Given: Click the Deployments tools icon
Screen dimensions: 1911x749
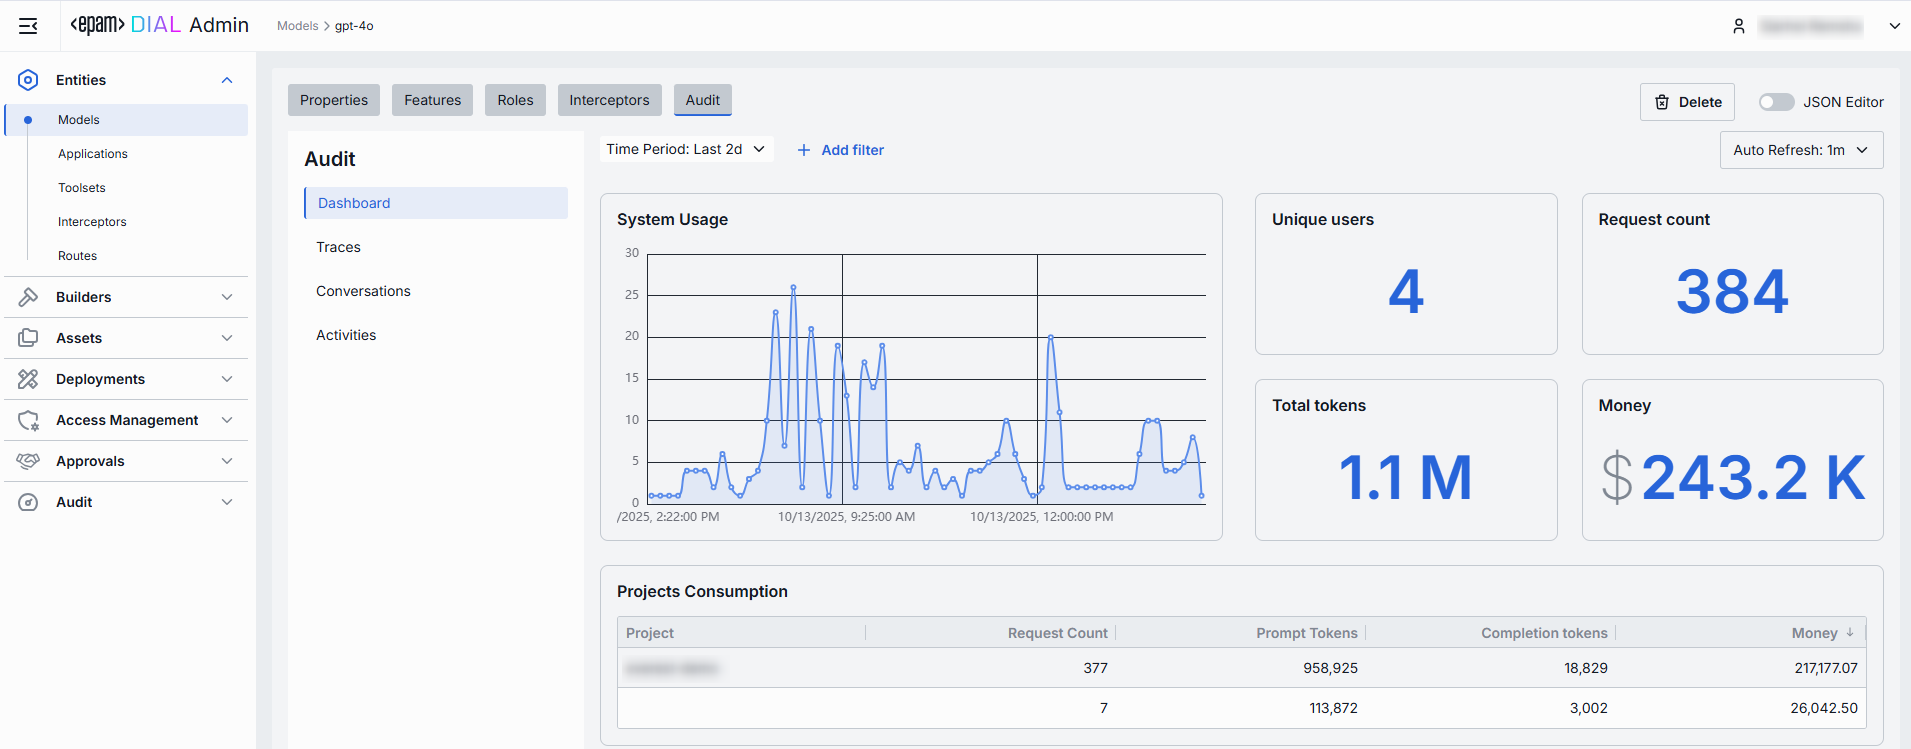Looking at the screenshot, I should point(28,379).
